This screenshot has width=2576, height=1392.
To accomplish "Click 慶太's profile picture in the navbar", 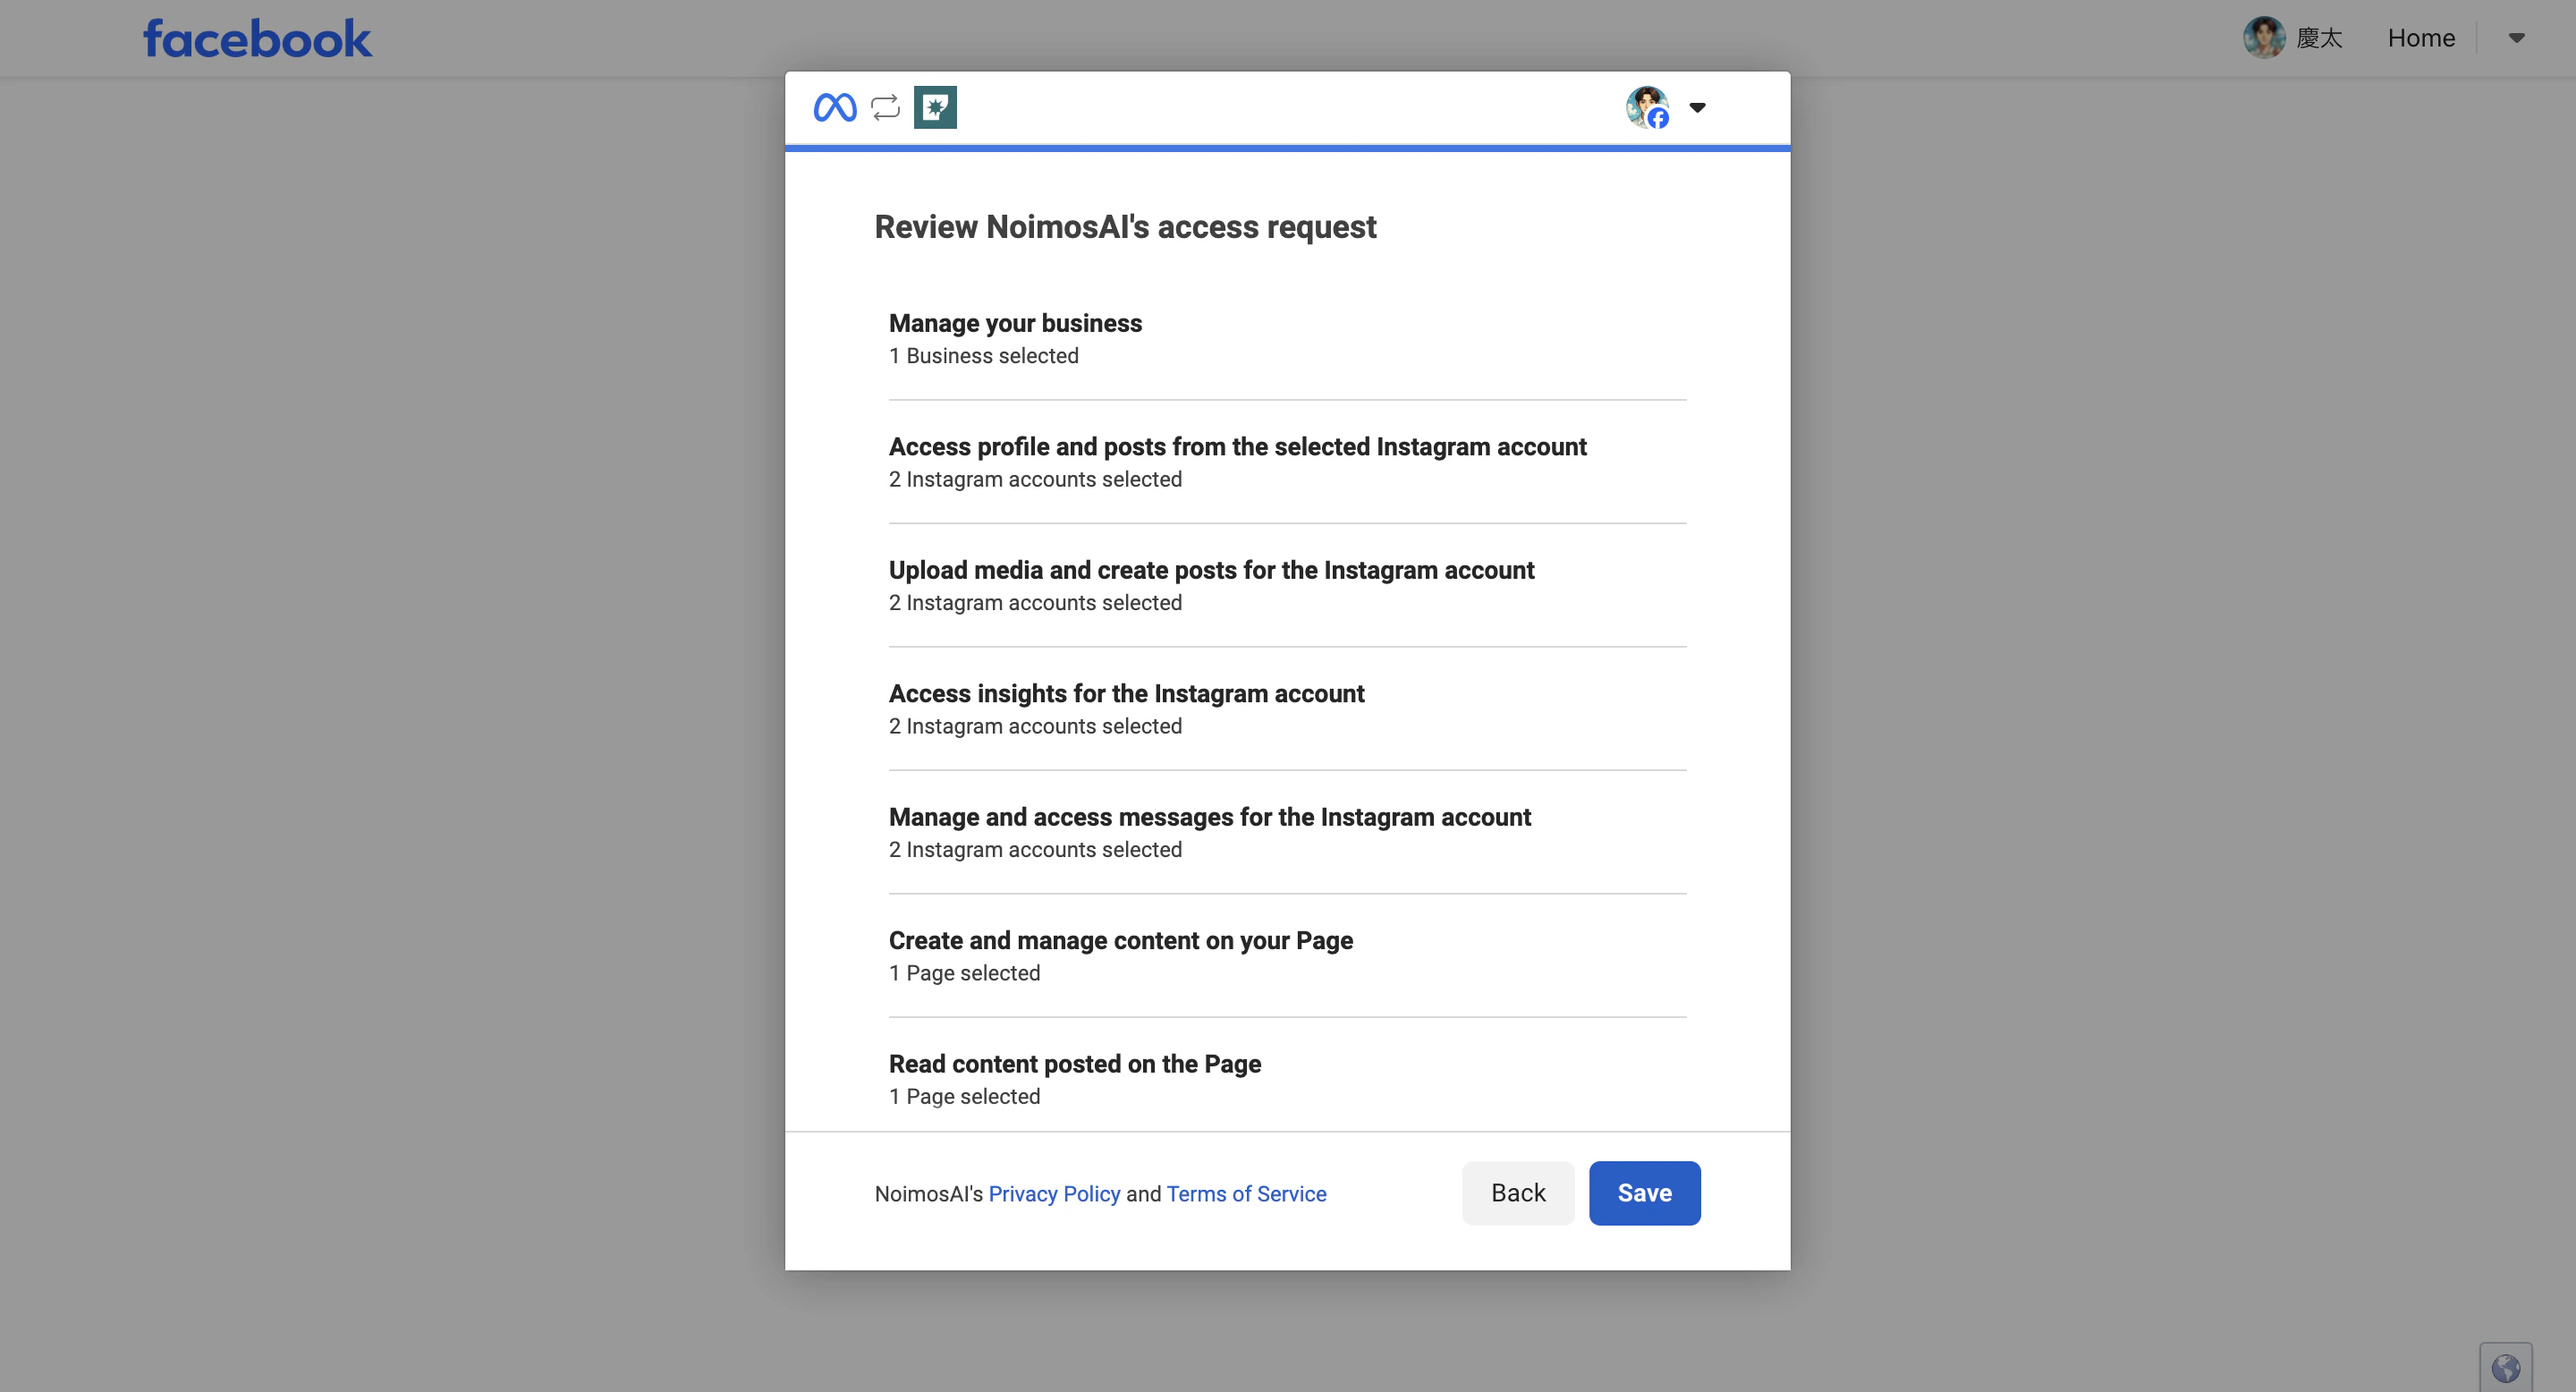I will (x=2265, y=37).
